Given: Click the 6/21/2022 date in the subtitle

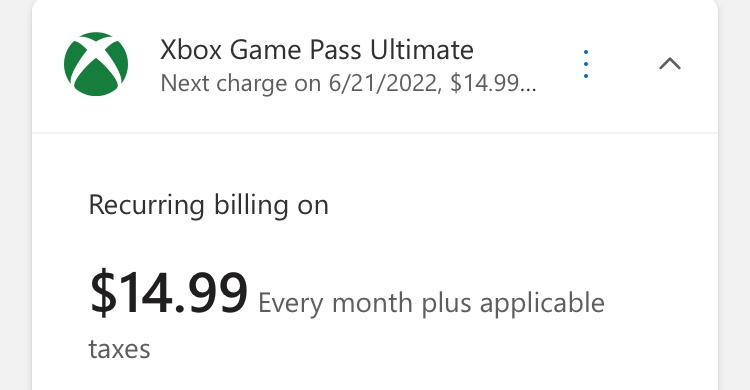Looking at the screenshot, I should (x=382, y=84).
